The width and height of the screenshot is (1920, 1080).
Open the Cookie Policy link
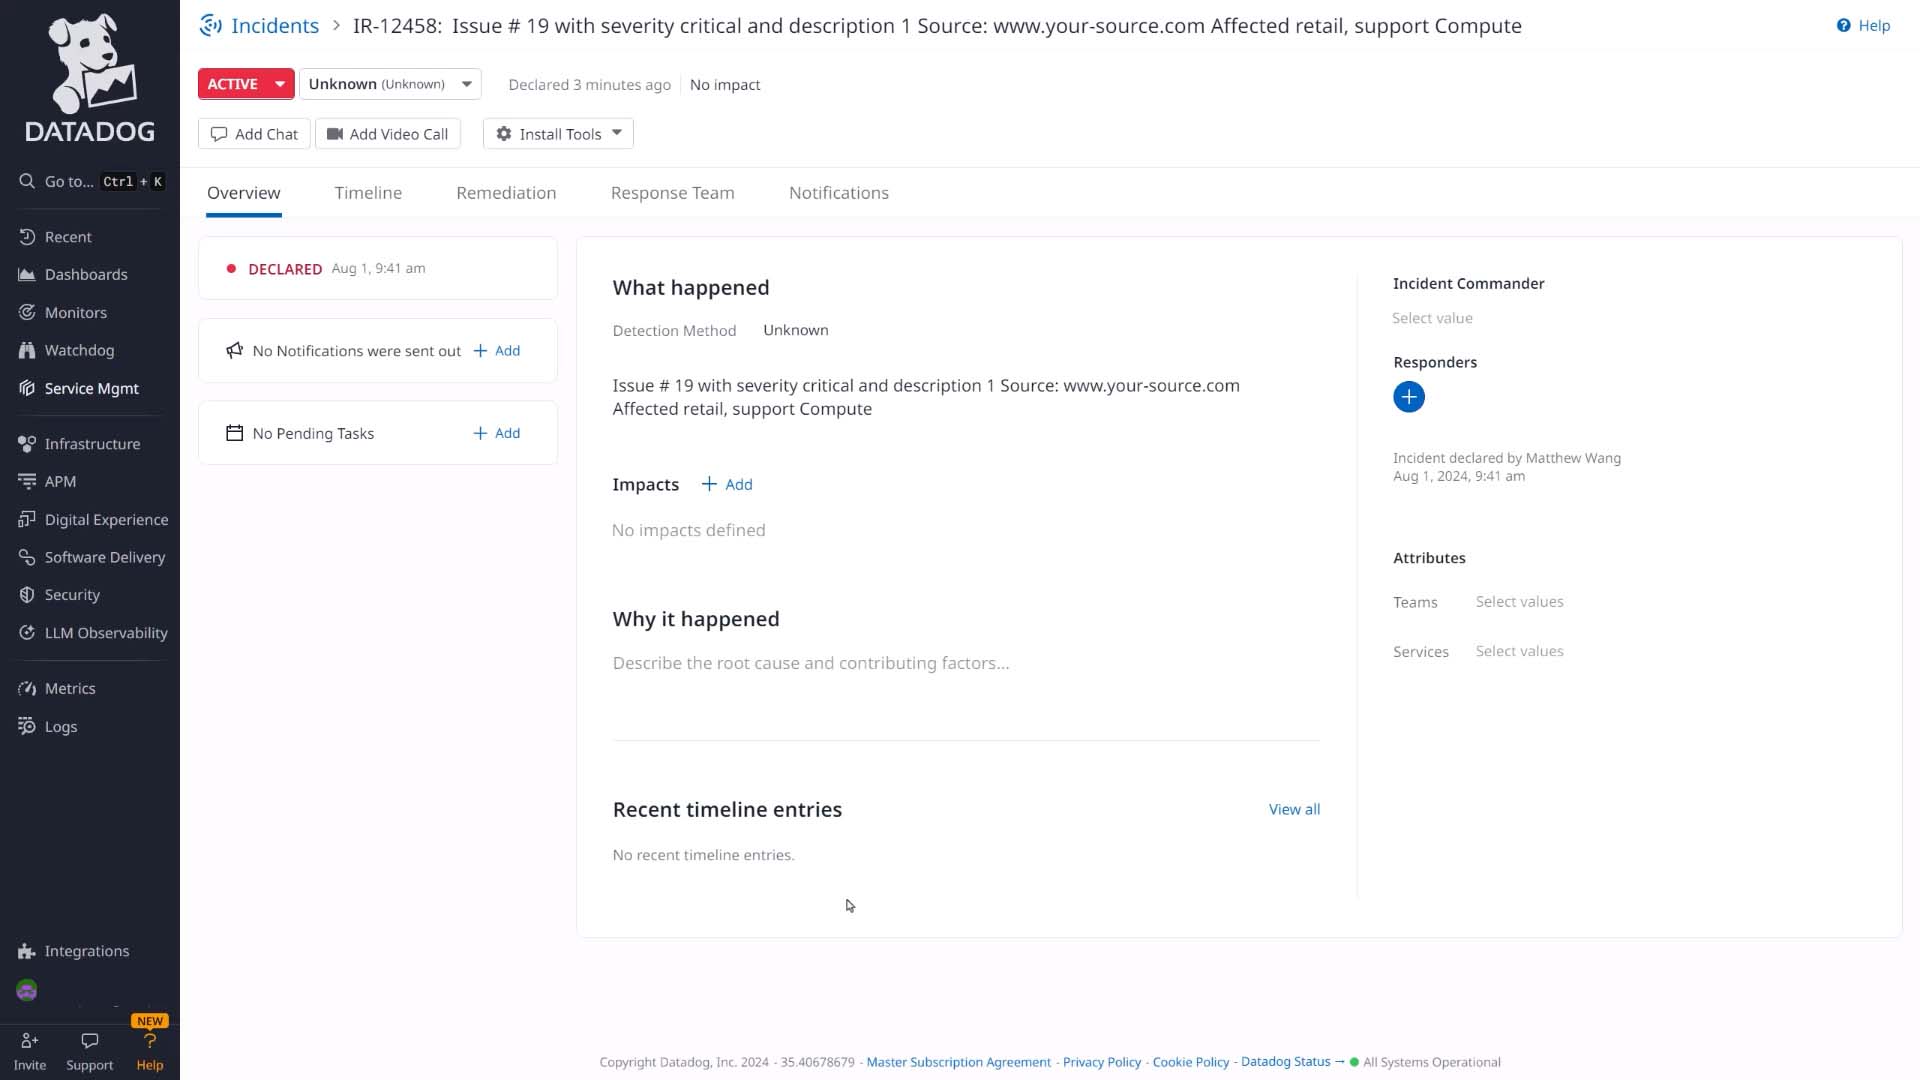click(x=1190, y=1062)
